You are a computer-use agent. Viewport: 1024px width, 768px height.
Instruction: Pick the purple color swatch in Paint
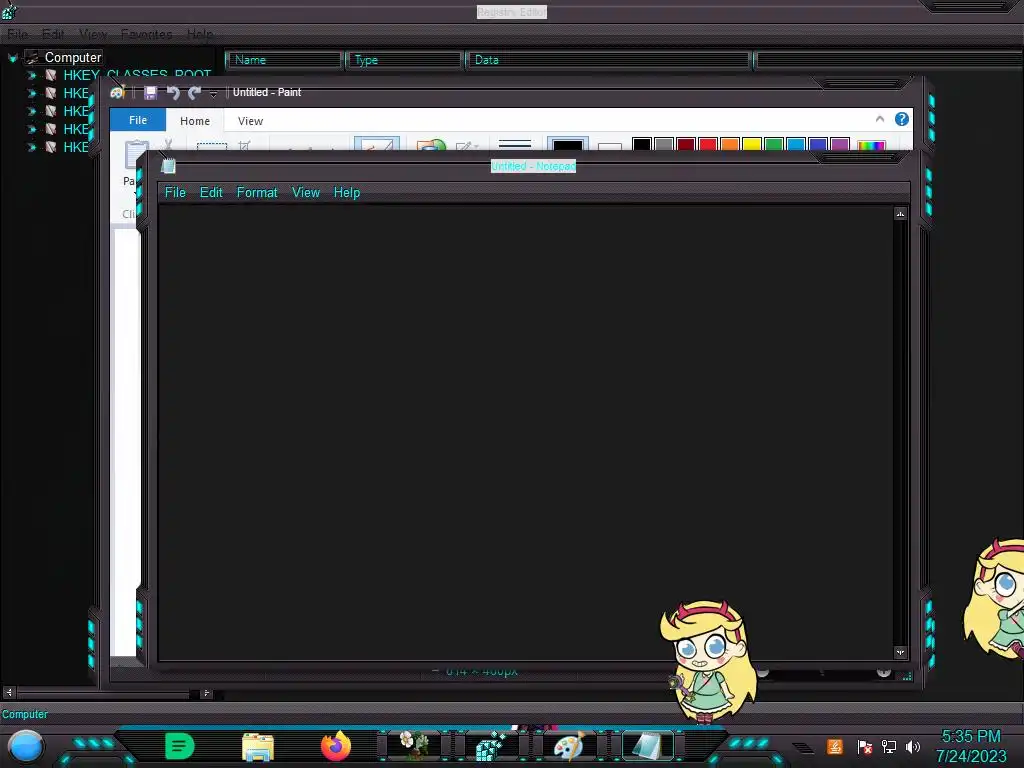click(x=840, y=144)
